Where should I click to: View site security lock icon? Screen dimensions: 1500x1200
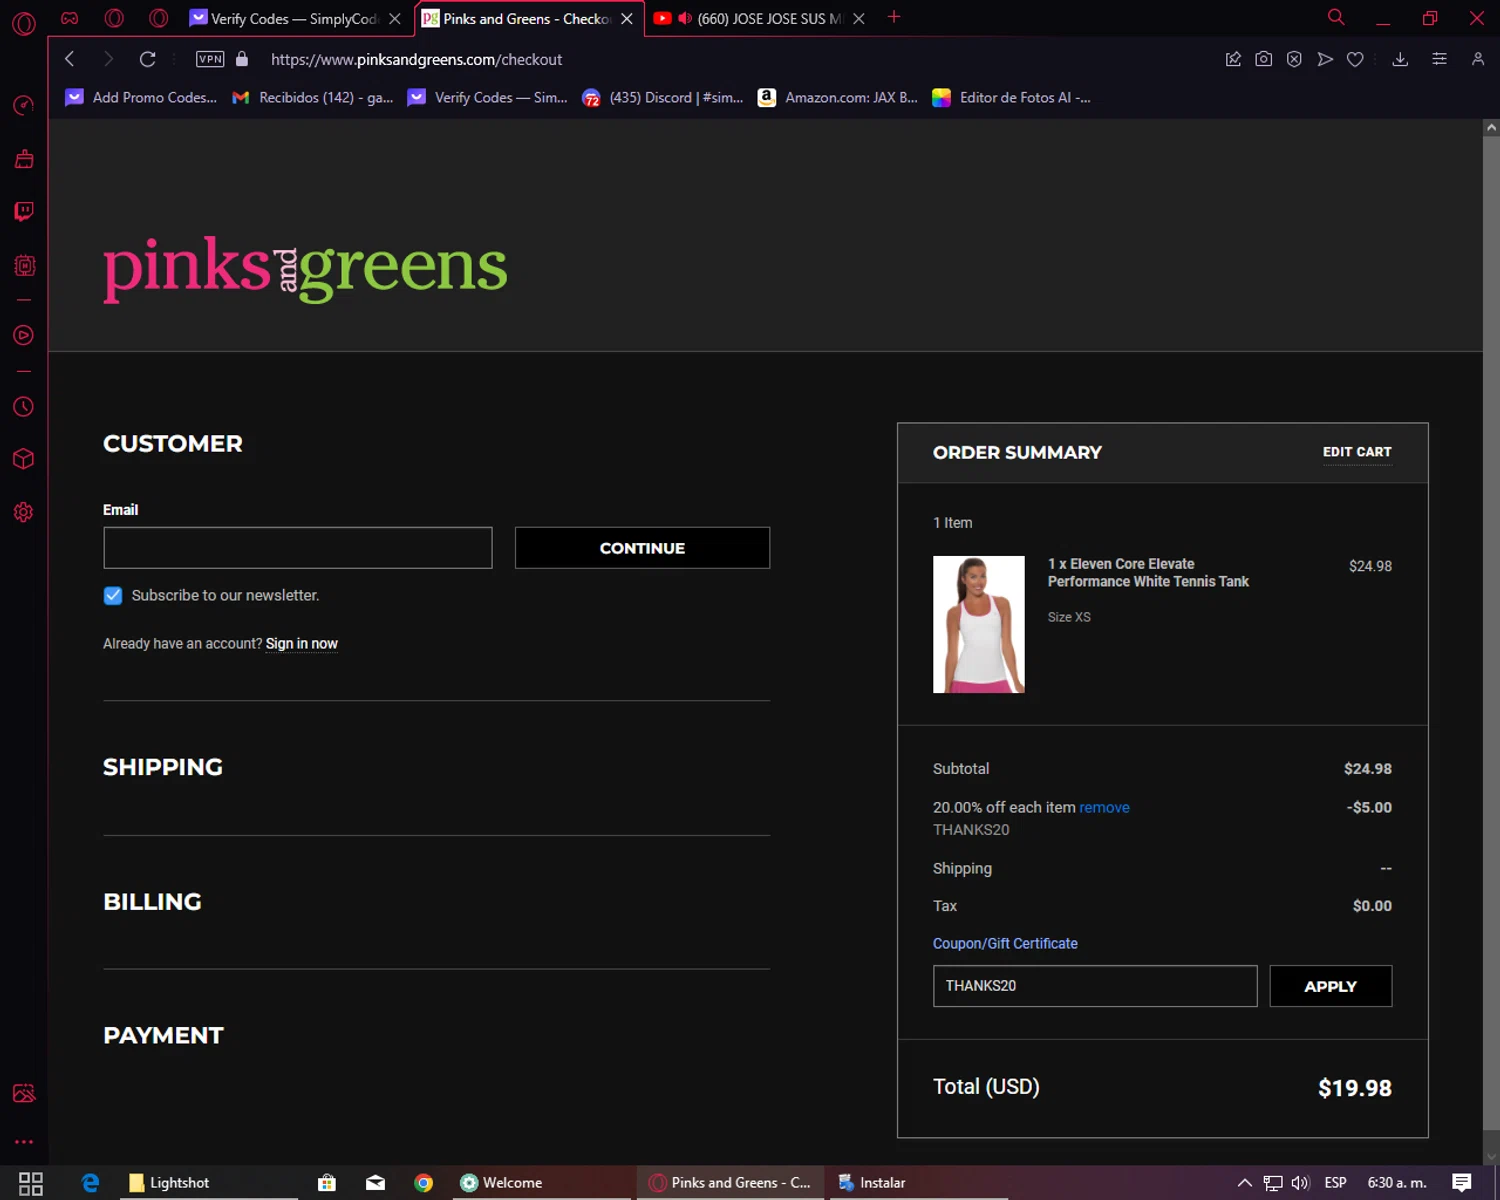coord(242,59)
